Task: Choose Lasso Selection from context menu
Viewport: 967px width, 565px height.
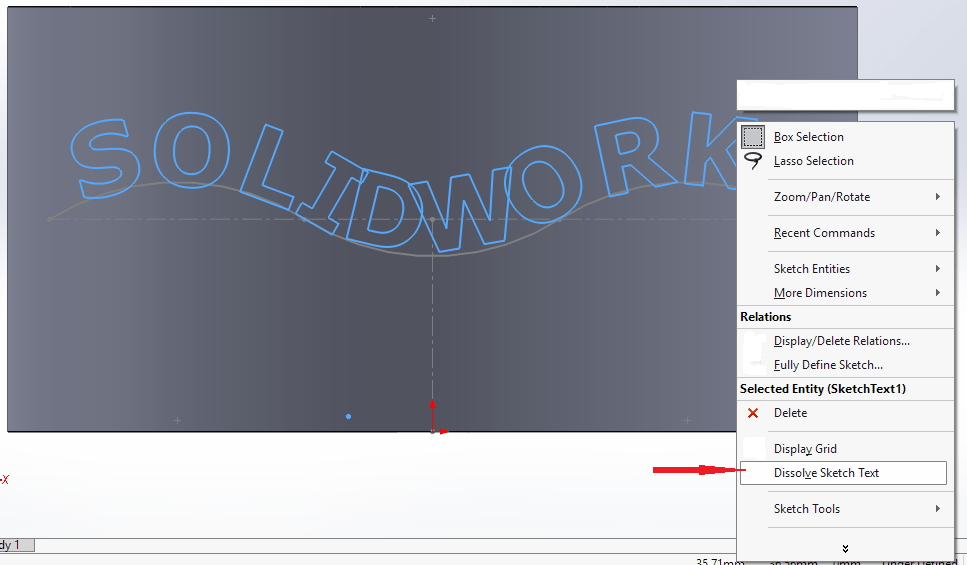Action: (813, 161)
